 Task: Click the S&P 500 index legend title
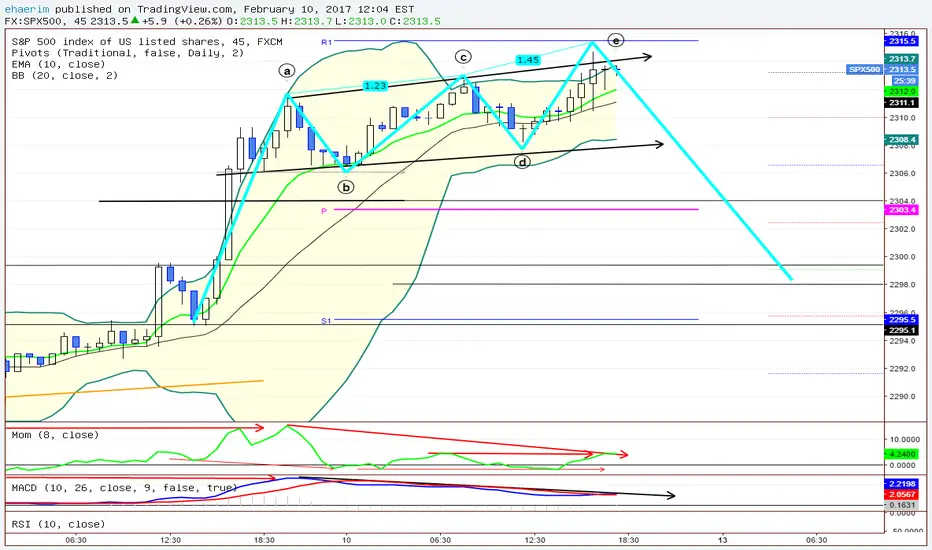pos(147,42)
